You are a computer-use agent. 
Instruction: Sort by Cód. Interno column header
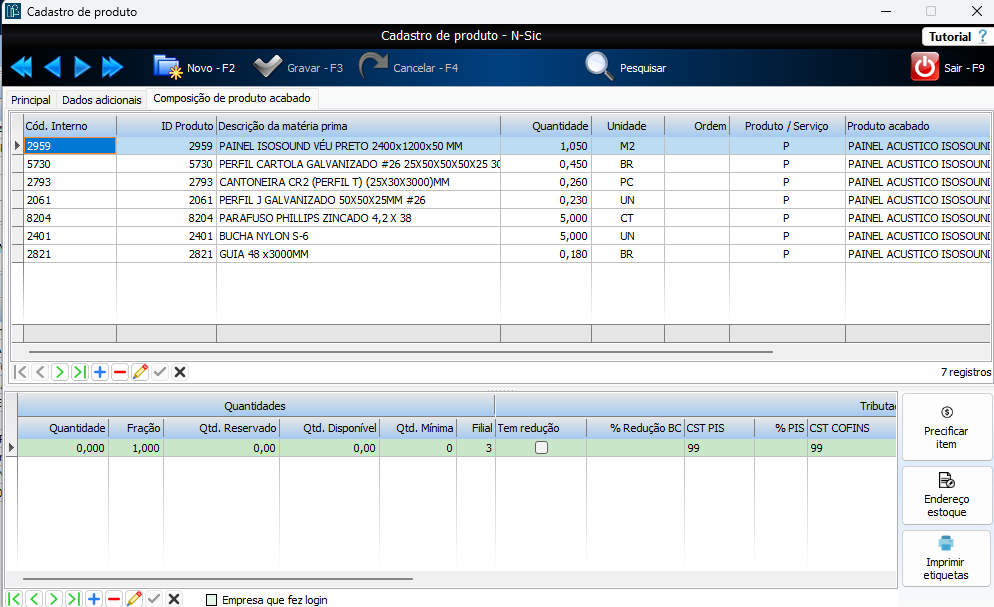[x=70, y=126]
